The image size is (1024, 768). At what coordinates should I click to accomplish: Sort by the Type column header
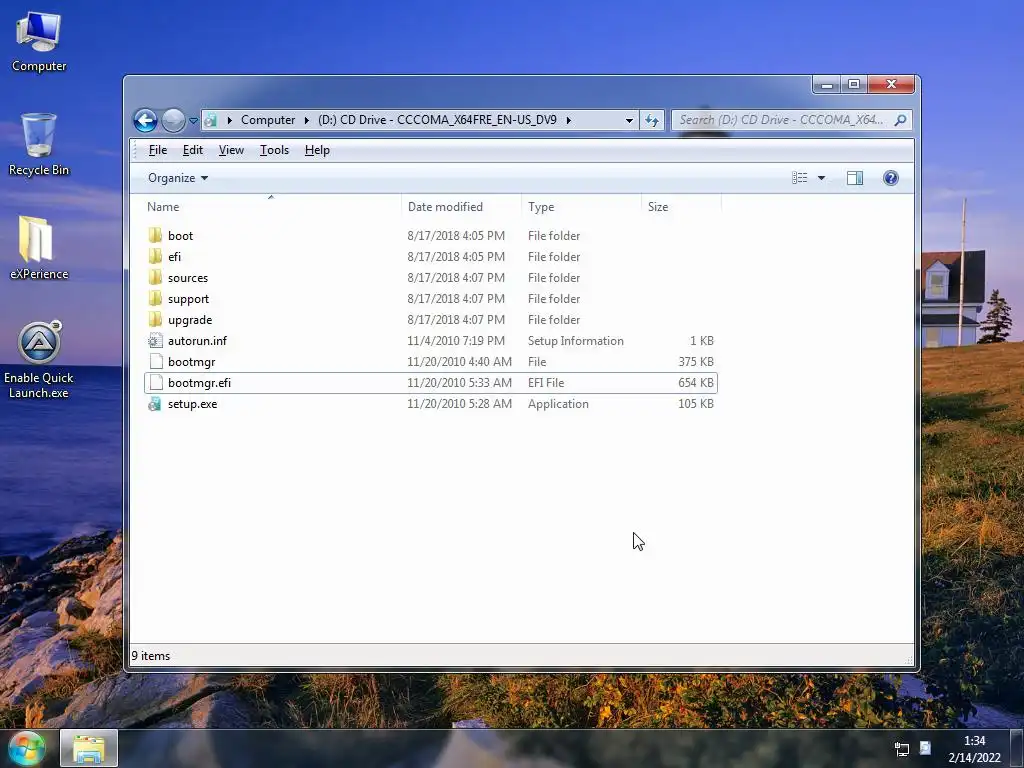pyautogui.click(x=581, y=207)
